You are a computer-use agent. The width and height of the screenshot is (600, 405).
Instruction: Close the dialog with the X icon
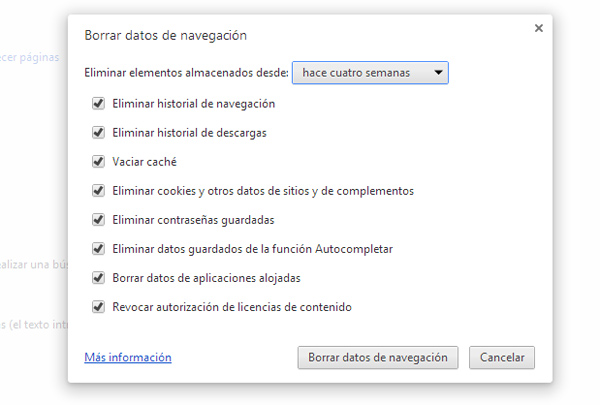coord(539,28)
